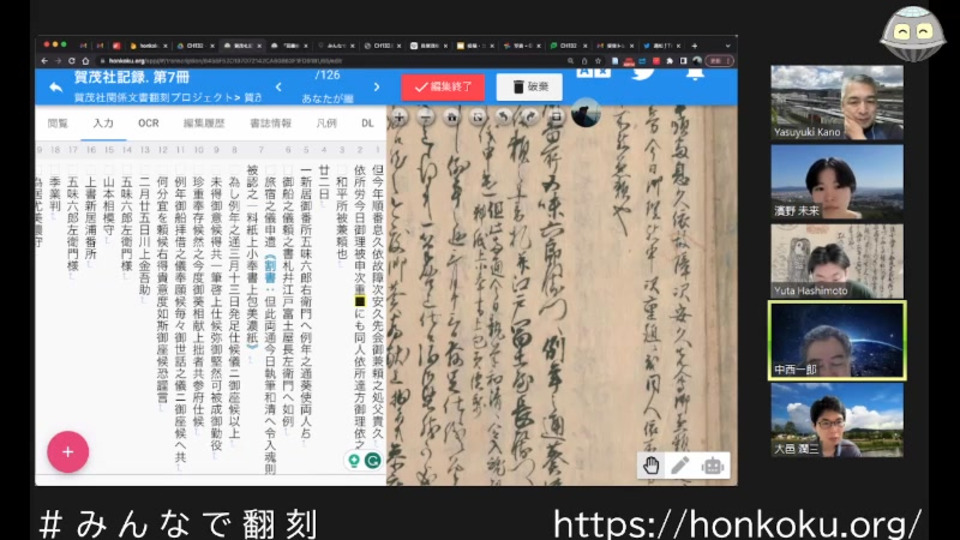Click the text column beginning 二月廿五日川上金吾助
The image size is (960, 540).
pos(145,236)
